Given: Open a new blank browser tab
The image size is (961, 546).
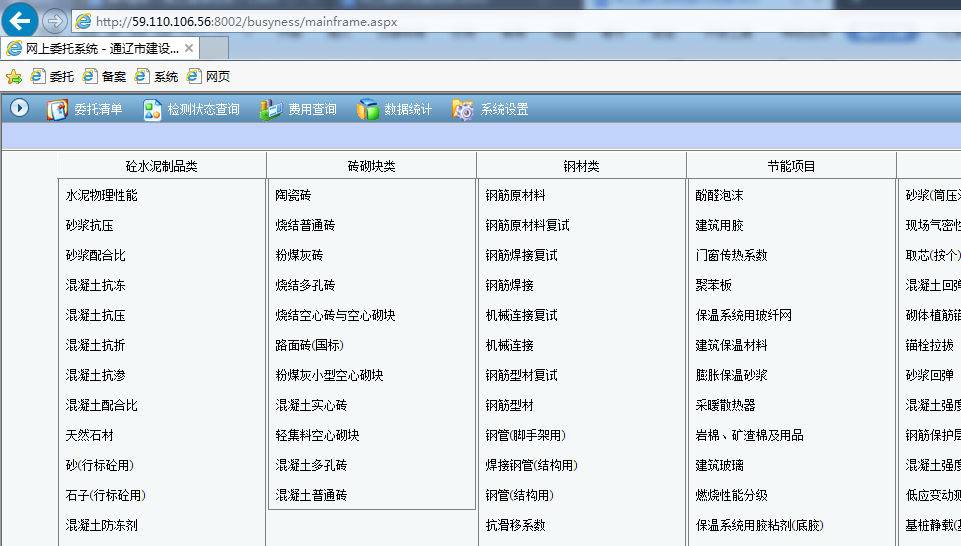Looking at the screenshot, I should (213, 48).
